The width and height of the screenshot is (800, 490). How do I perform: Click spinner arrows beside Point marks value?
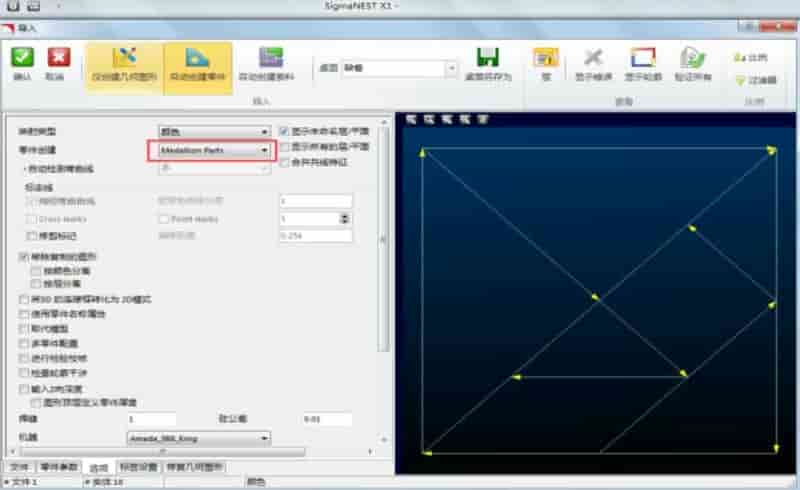coord(345,219)
